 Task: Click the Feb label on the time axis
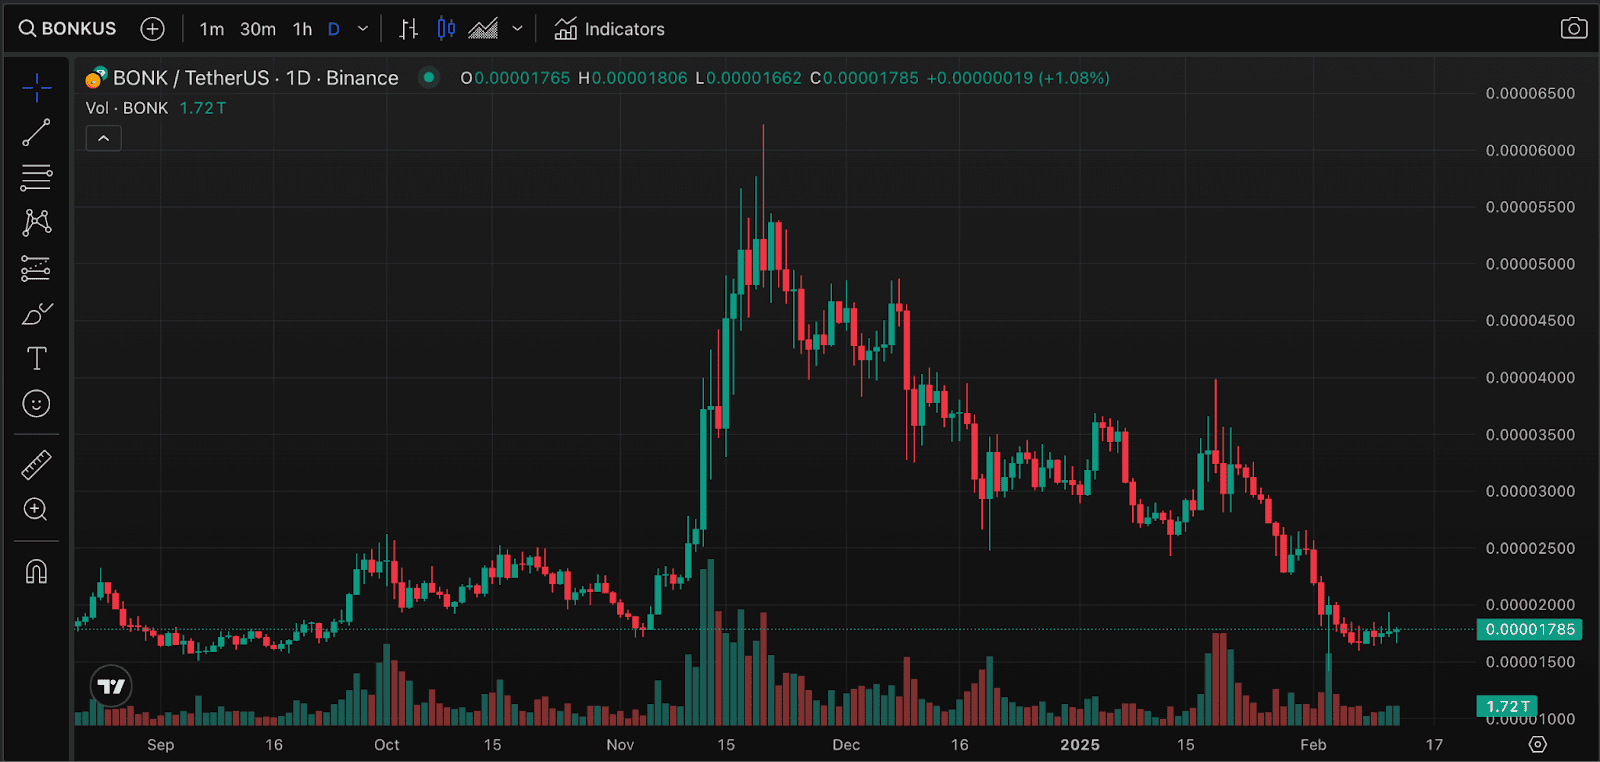(x=1313, y=745)
